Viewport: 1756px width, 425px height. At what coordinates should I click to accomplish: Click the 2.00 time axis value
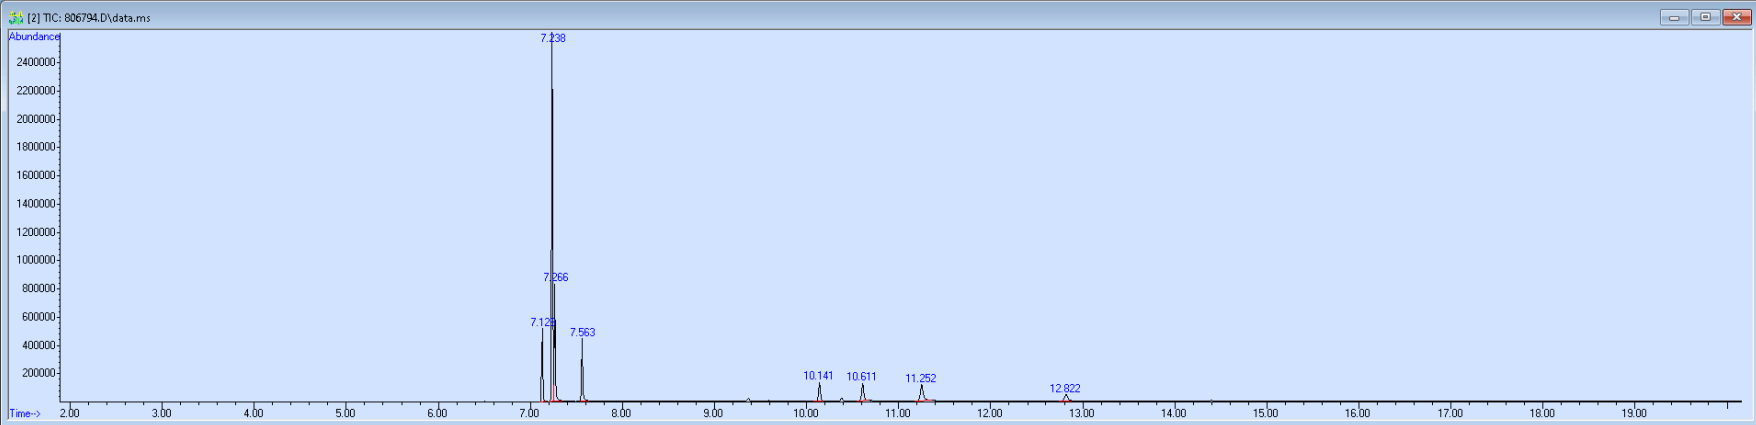69,413
